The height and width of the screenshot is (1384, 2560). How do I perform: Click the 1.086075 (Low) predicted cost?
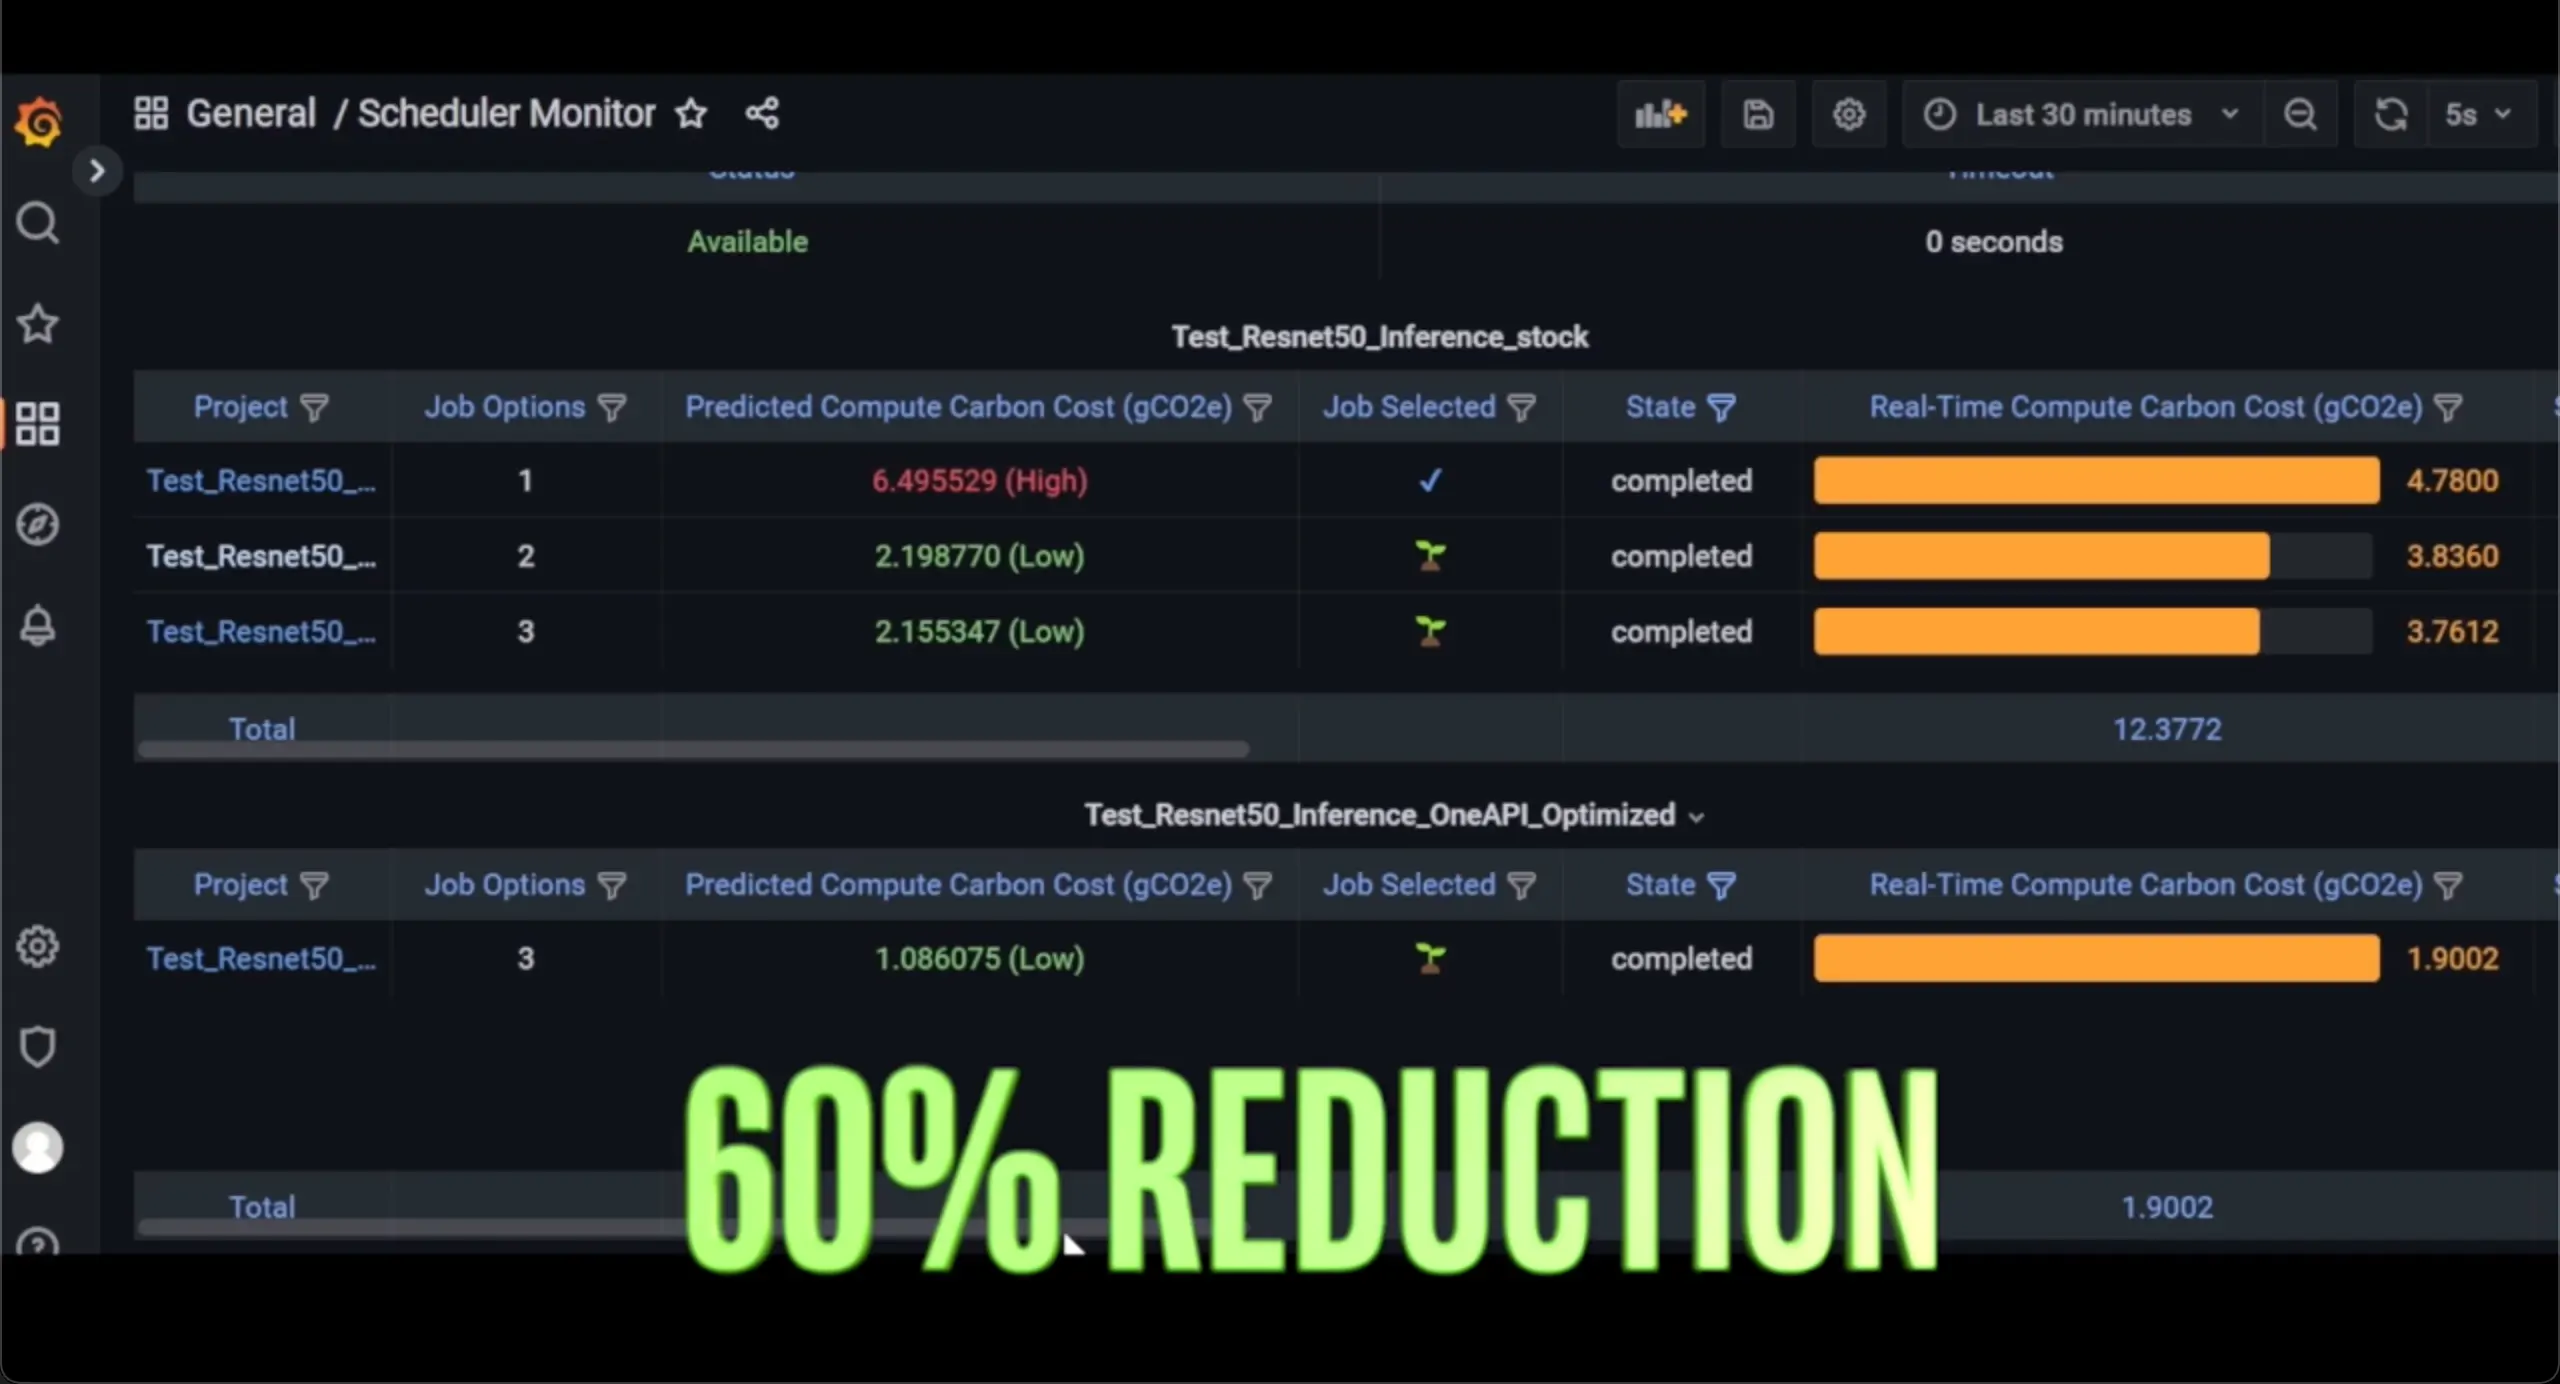(980, 959)
